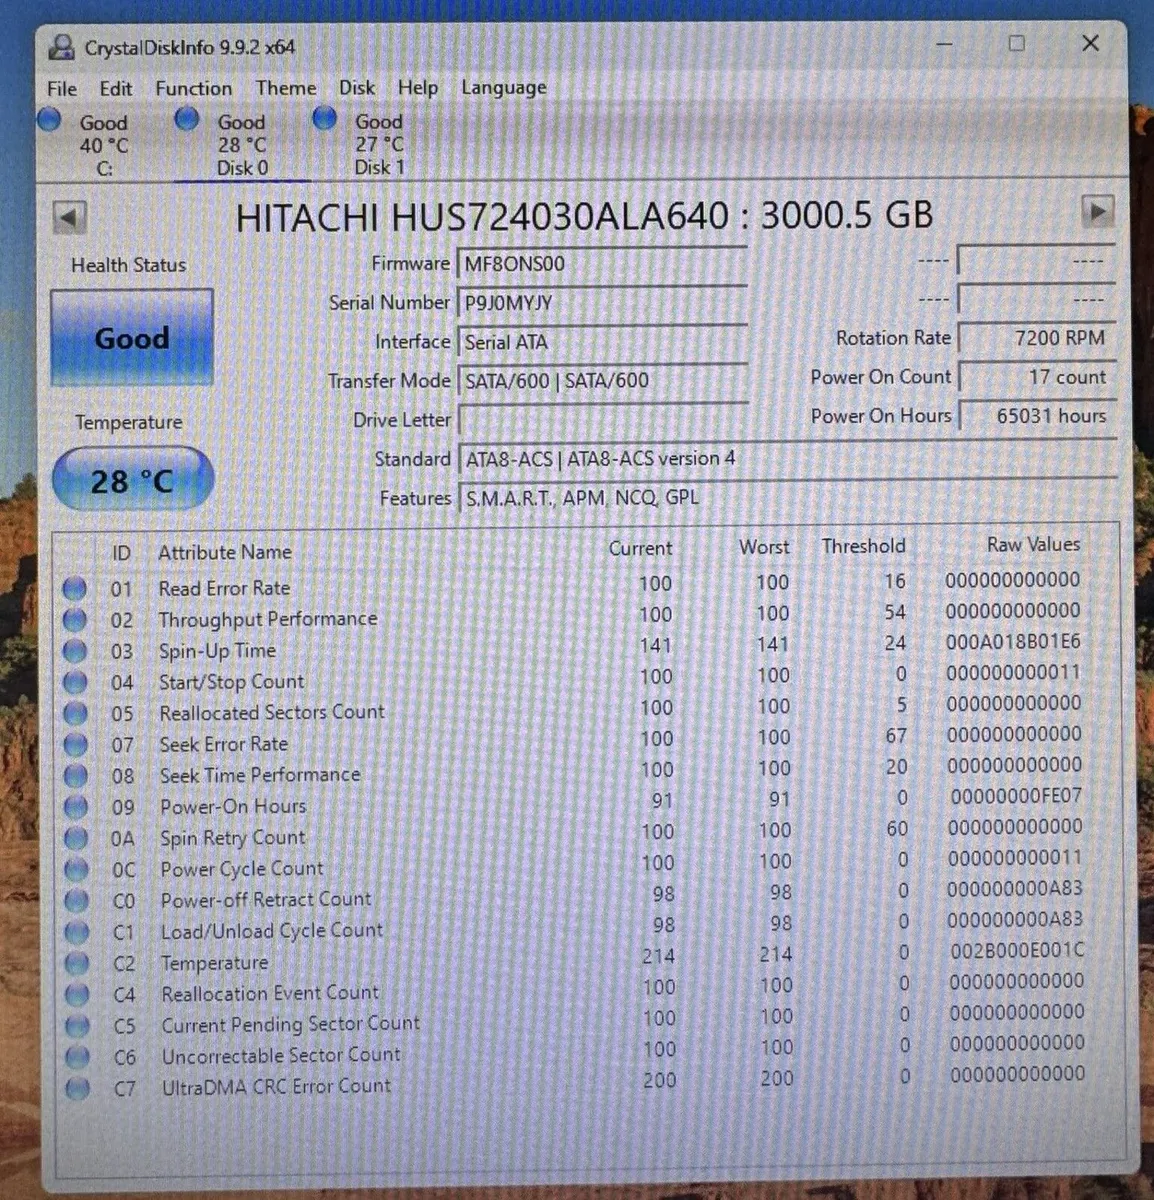The width and height of the screenshot is (1154, 1200).
Task: Click status circle of Current Pending Sector Count
Action: [x=77, y=1026]
